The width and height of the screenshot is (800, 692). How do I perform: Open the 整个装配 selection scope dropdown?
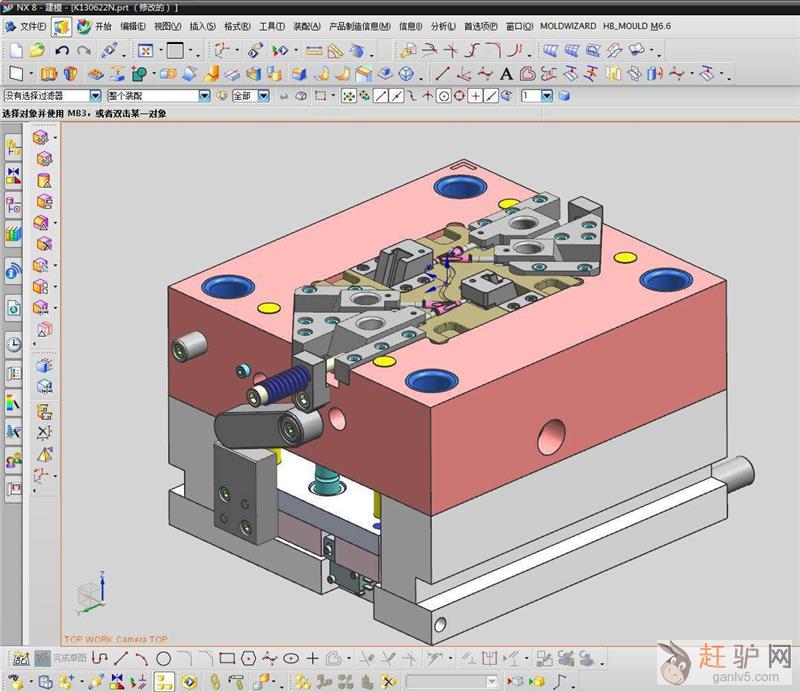click(x=204, y=96)
